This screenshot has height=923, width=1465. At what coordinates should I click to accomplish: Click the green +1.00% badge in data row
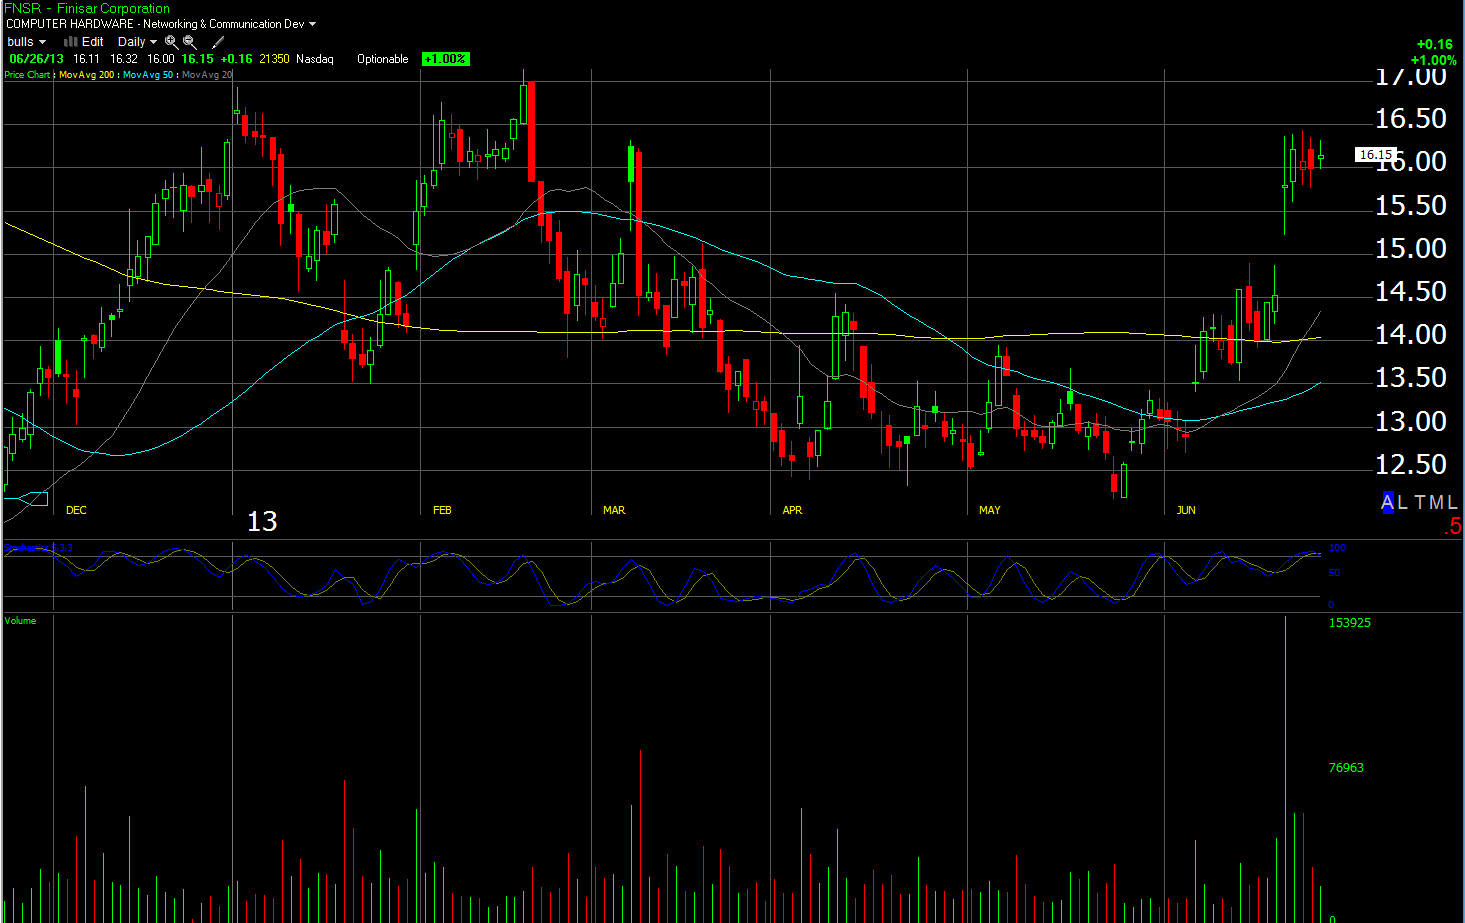(445, 59)
